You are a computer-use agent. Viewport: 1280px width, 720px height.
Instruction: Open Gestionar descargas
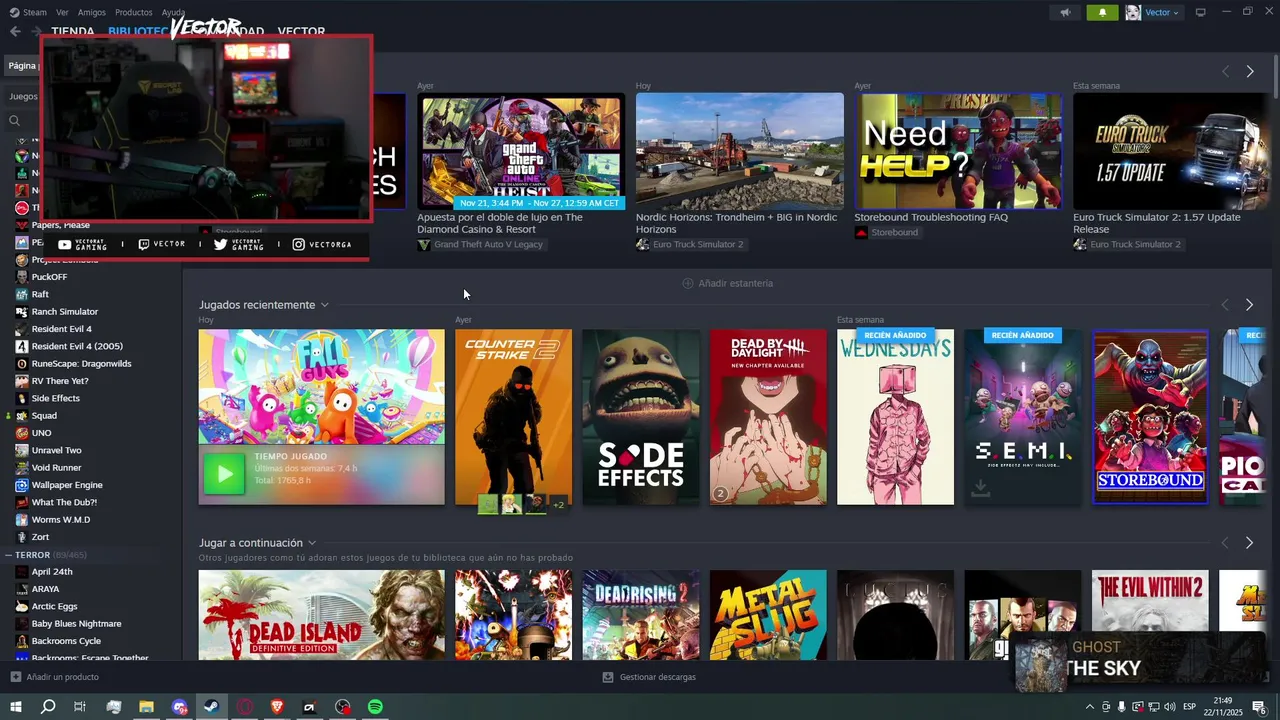click(x=649, y=677)
